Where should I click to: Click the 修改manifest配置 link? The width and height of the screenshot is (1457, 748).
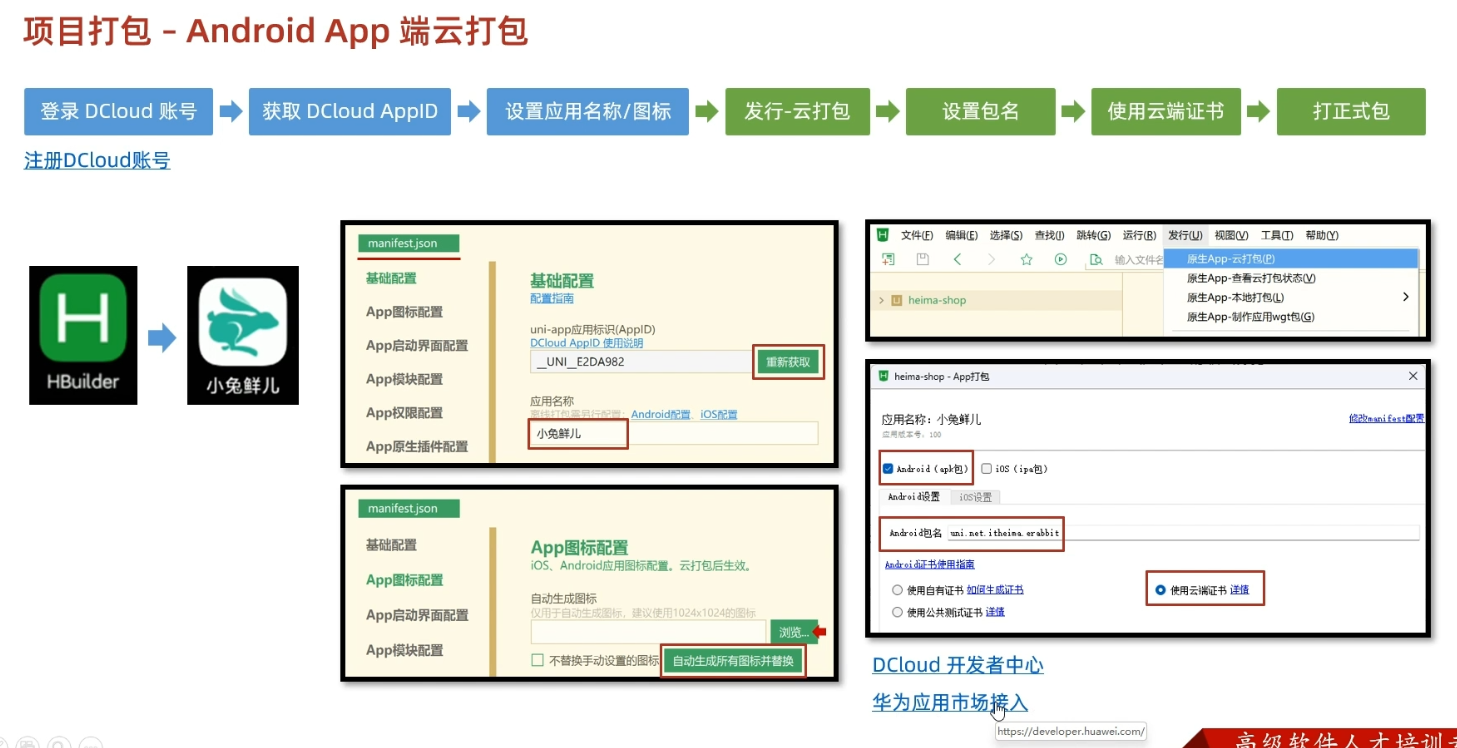coord(1386,418)
